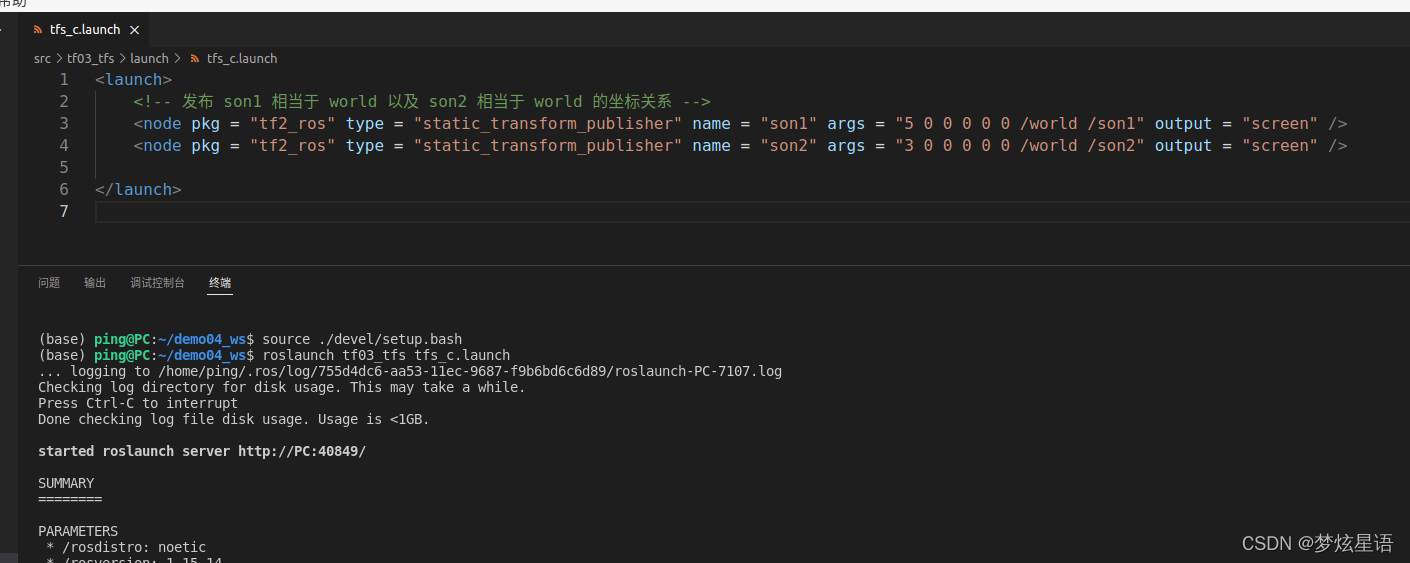Click "tf2_ros" pkg value on line 3
1410x563 pixels.
pos(291,124)
